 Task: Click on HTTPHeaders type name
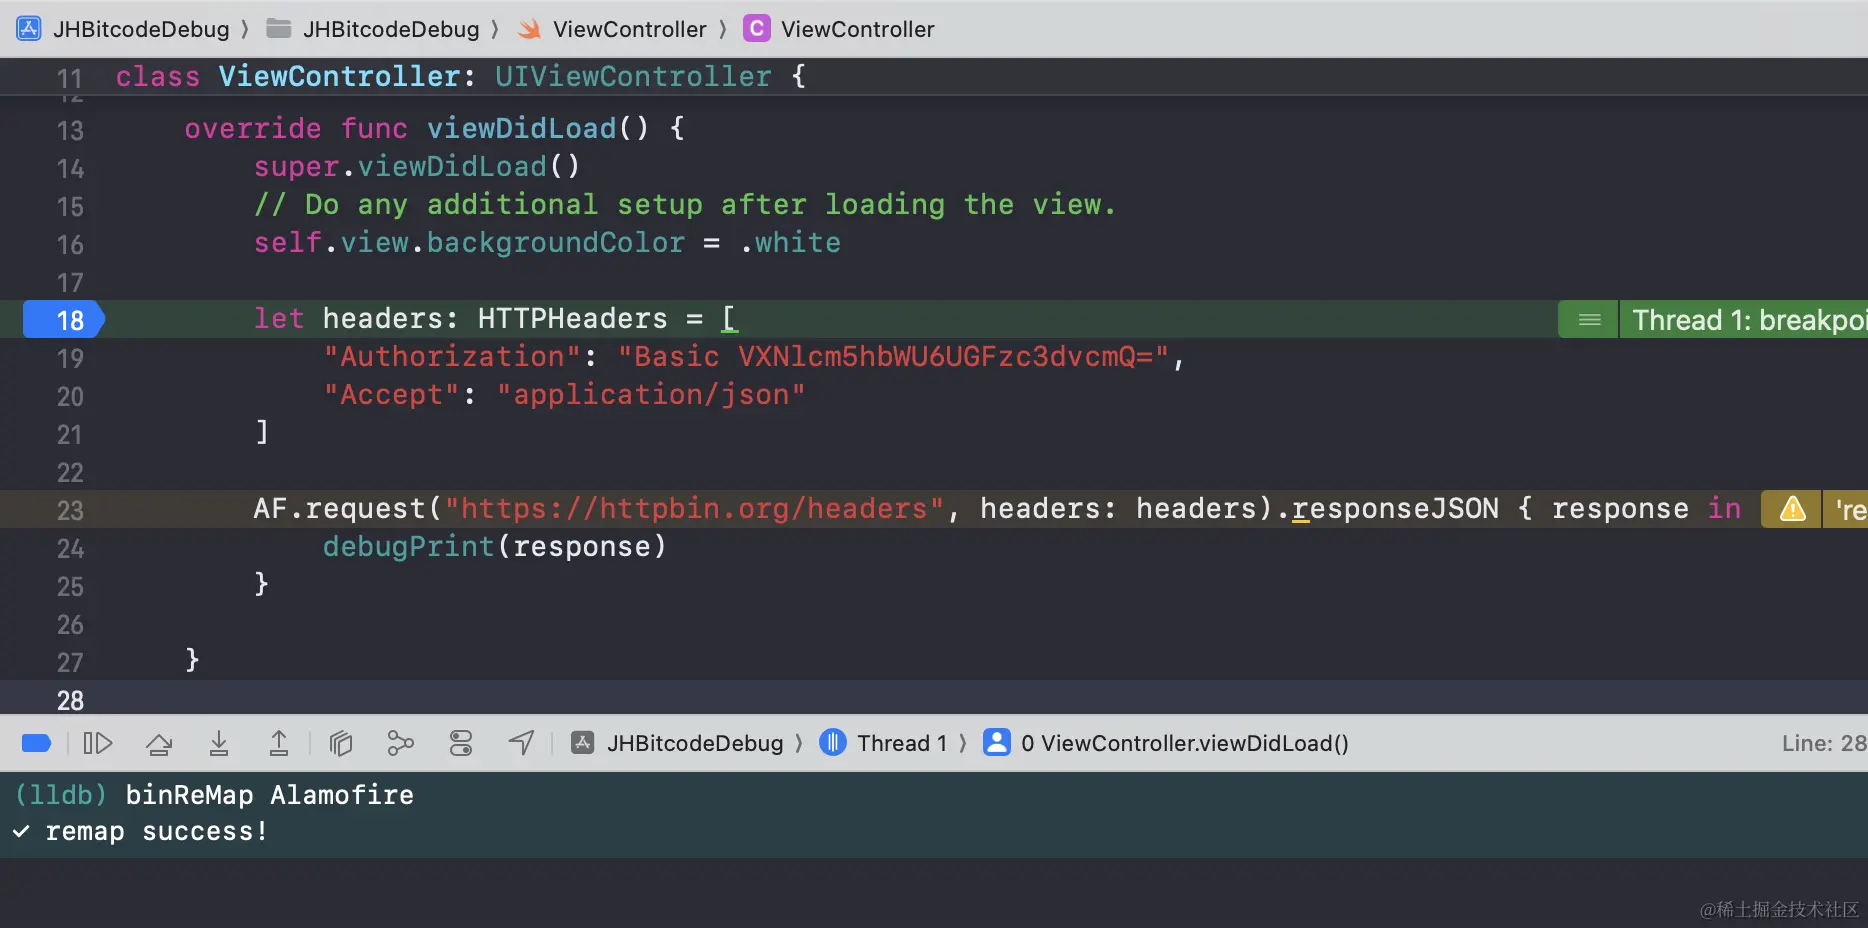coord(572,318)
